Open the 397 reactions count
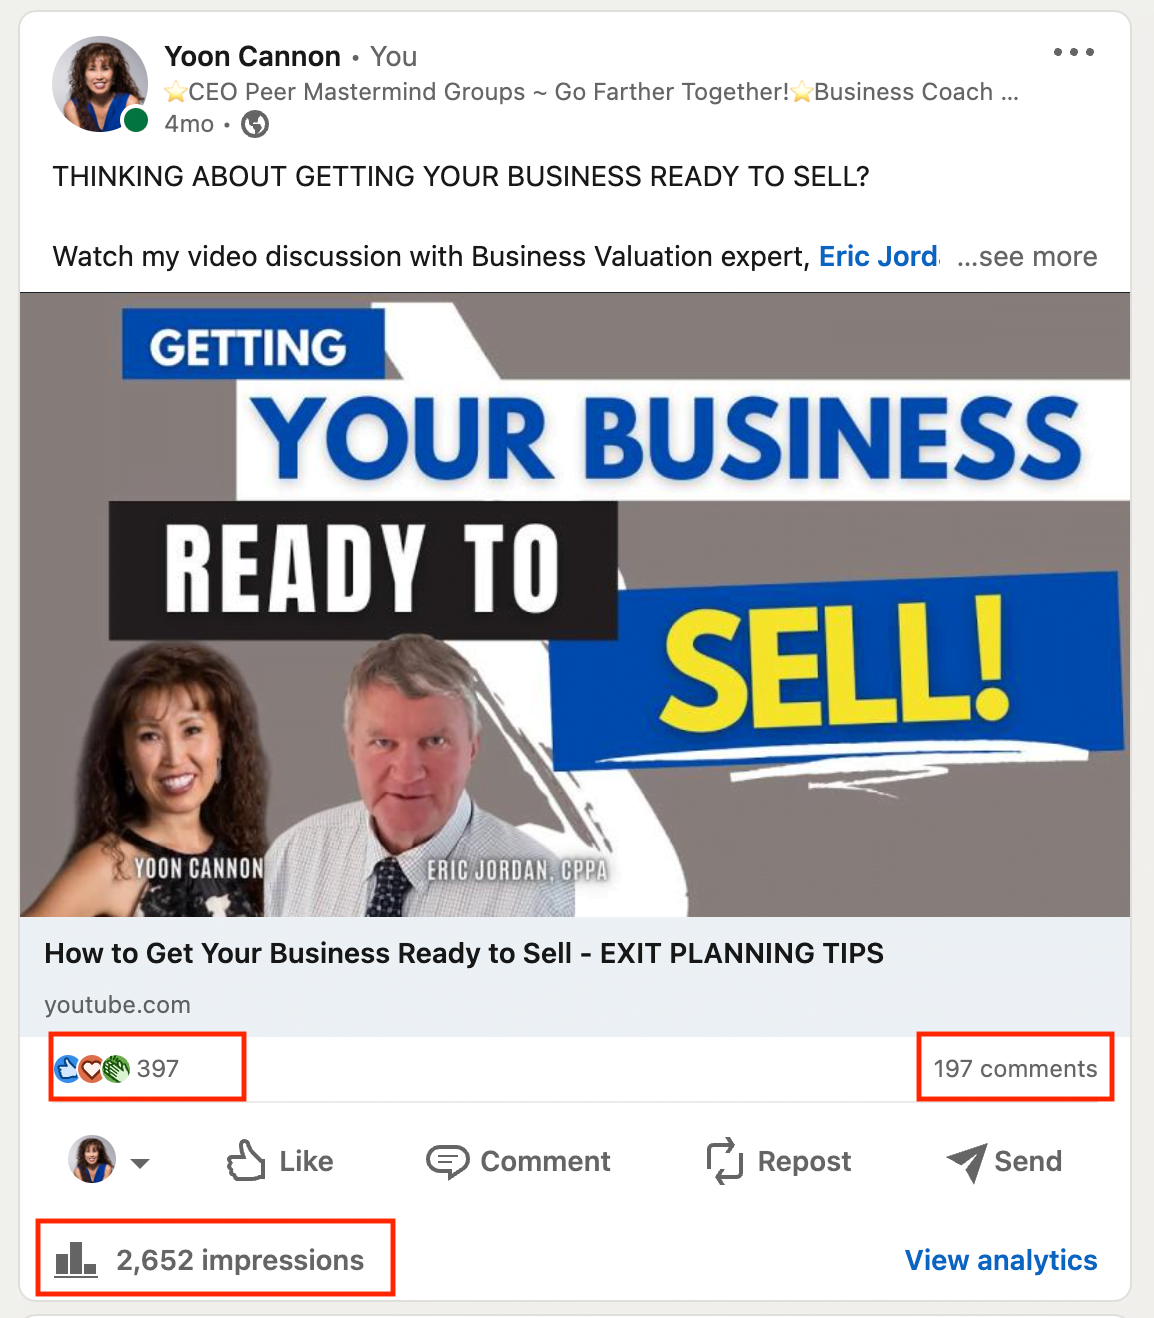1154x1318 pixels. [158, 1069]
